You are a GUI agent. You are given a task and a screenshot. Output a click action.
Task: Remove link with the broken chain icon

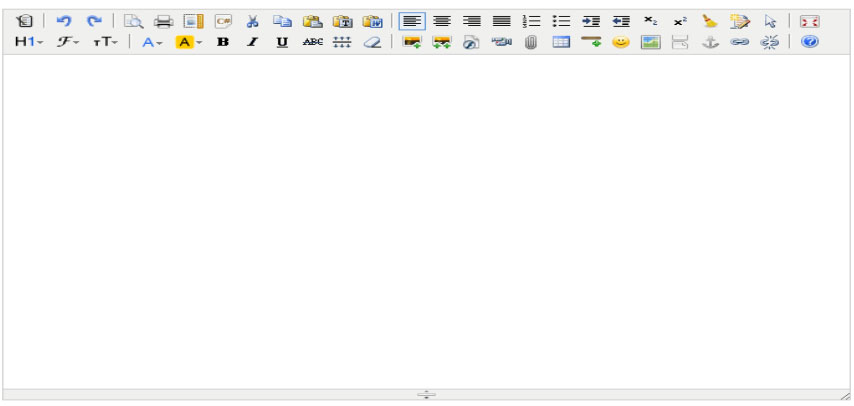770,42
